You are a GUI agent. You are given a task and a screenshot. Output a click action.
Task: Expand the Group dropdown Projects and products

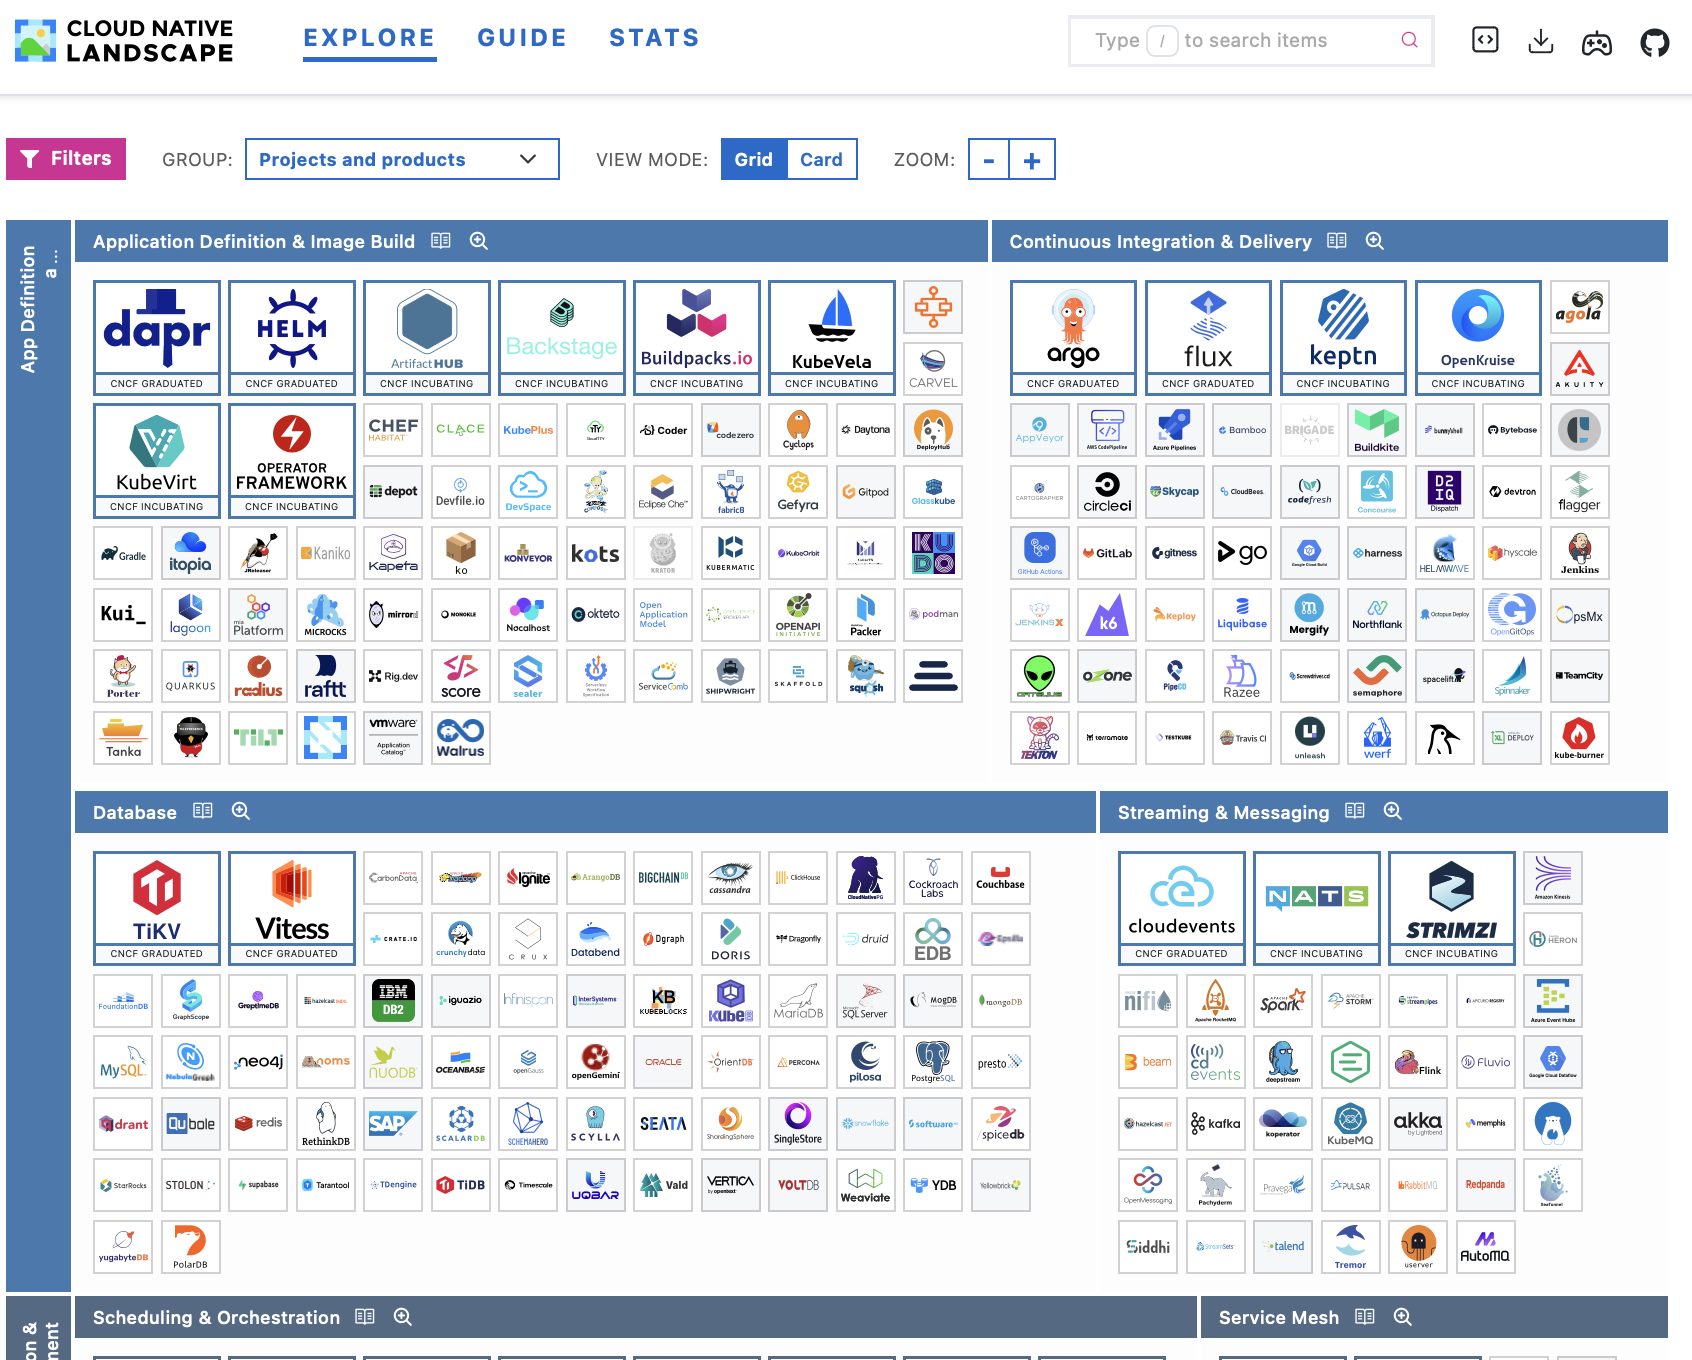pos(402,160)
